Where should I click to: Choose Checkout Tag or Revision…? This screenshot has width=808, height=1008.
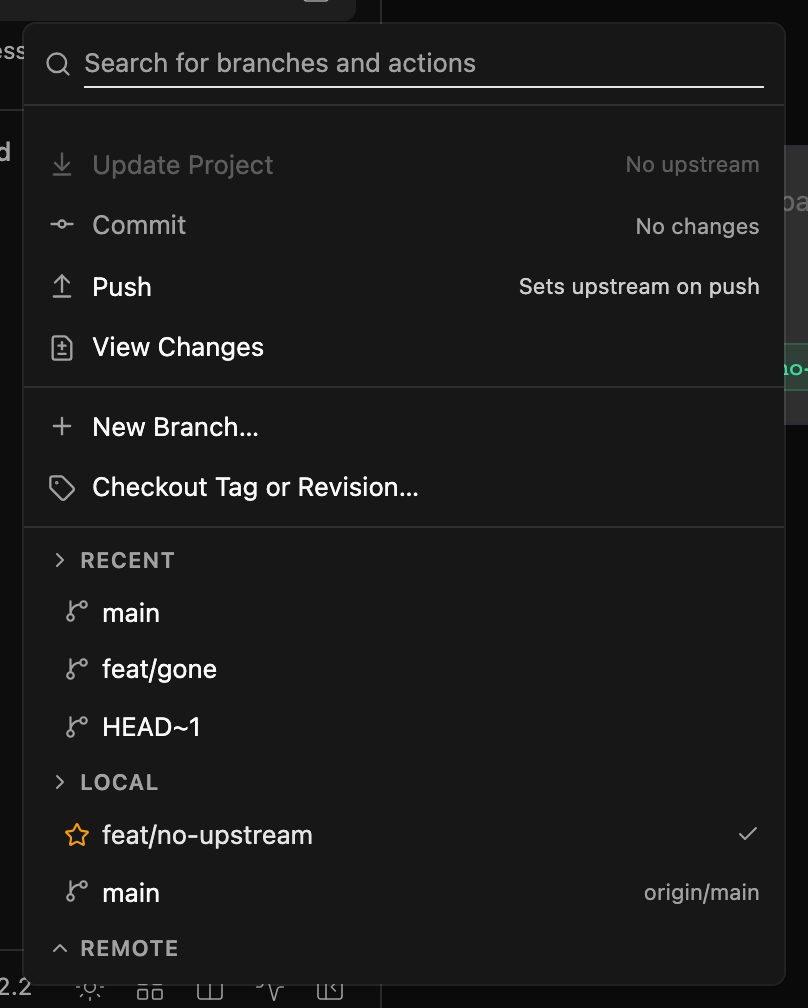pos(404,488)
